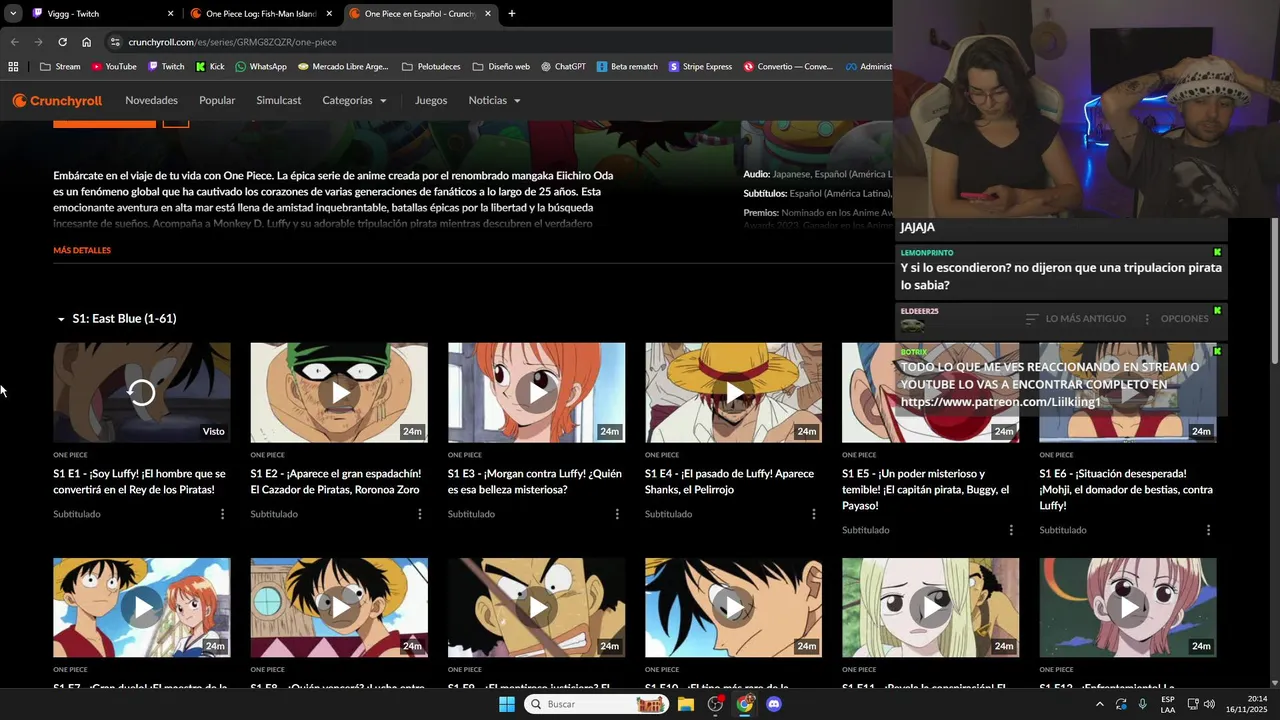Viewport: 1280px width, 720px height.
Task: Open the YouTube bookmark
Action: [x=114, y=67]
